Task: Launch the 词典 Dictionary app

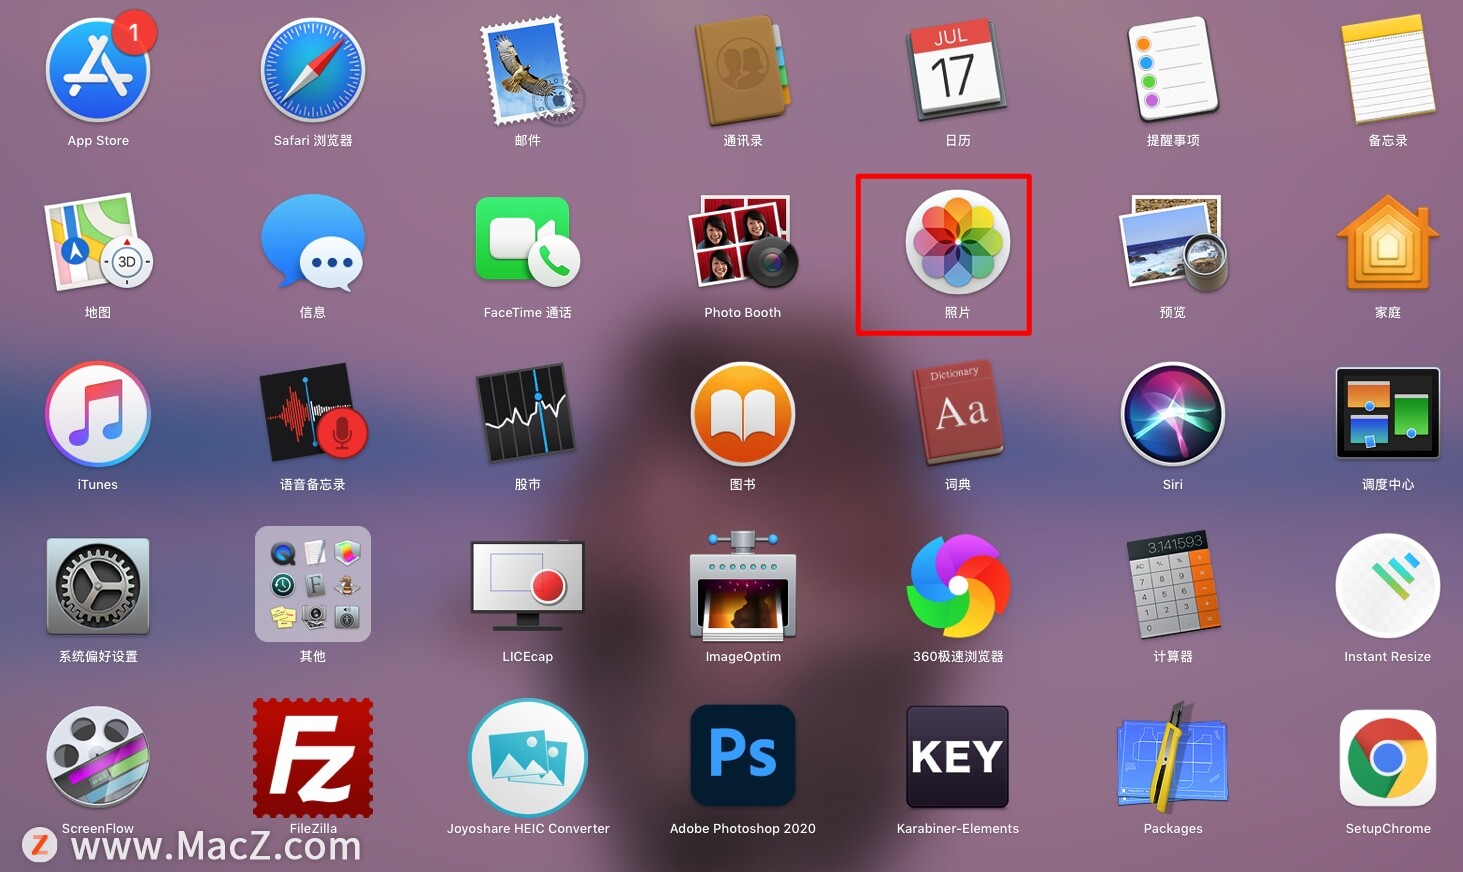Action: (958, 415)
